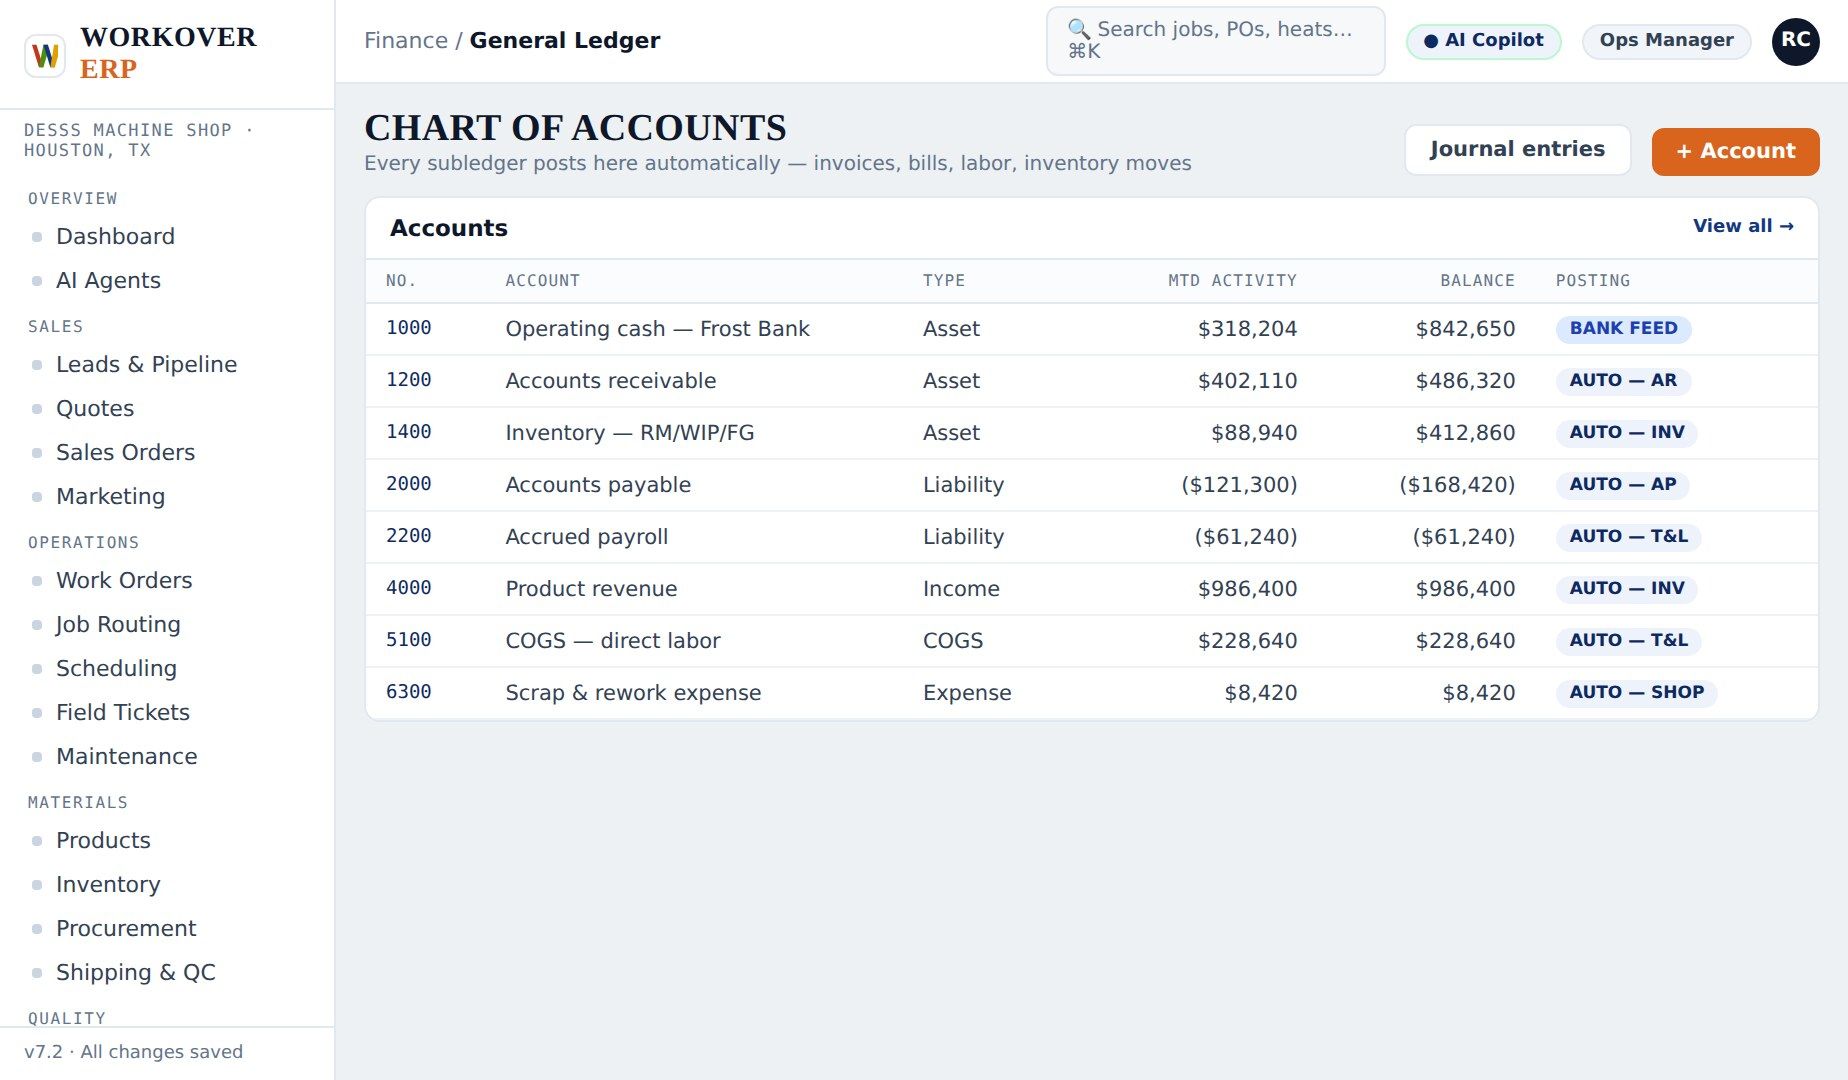Open Work Orders section
Image resolution: width=1848 pixels, height=1080 pixels.
pos(124,581)
